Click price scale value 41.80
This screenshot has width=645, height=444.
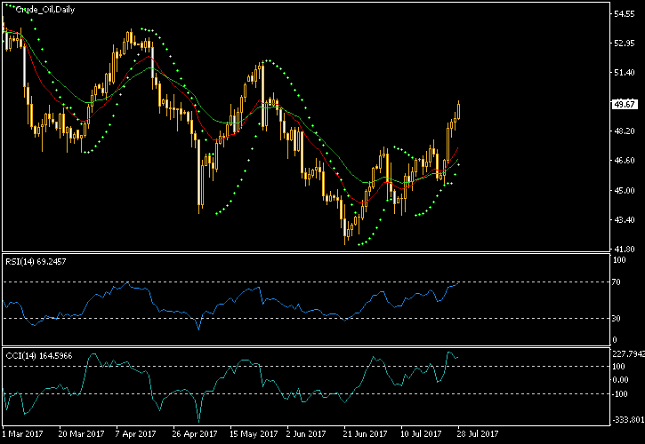624,249
